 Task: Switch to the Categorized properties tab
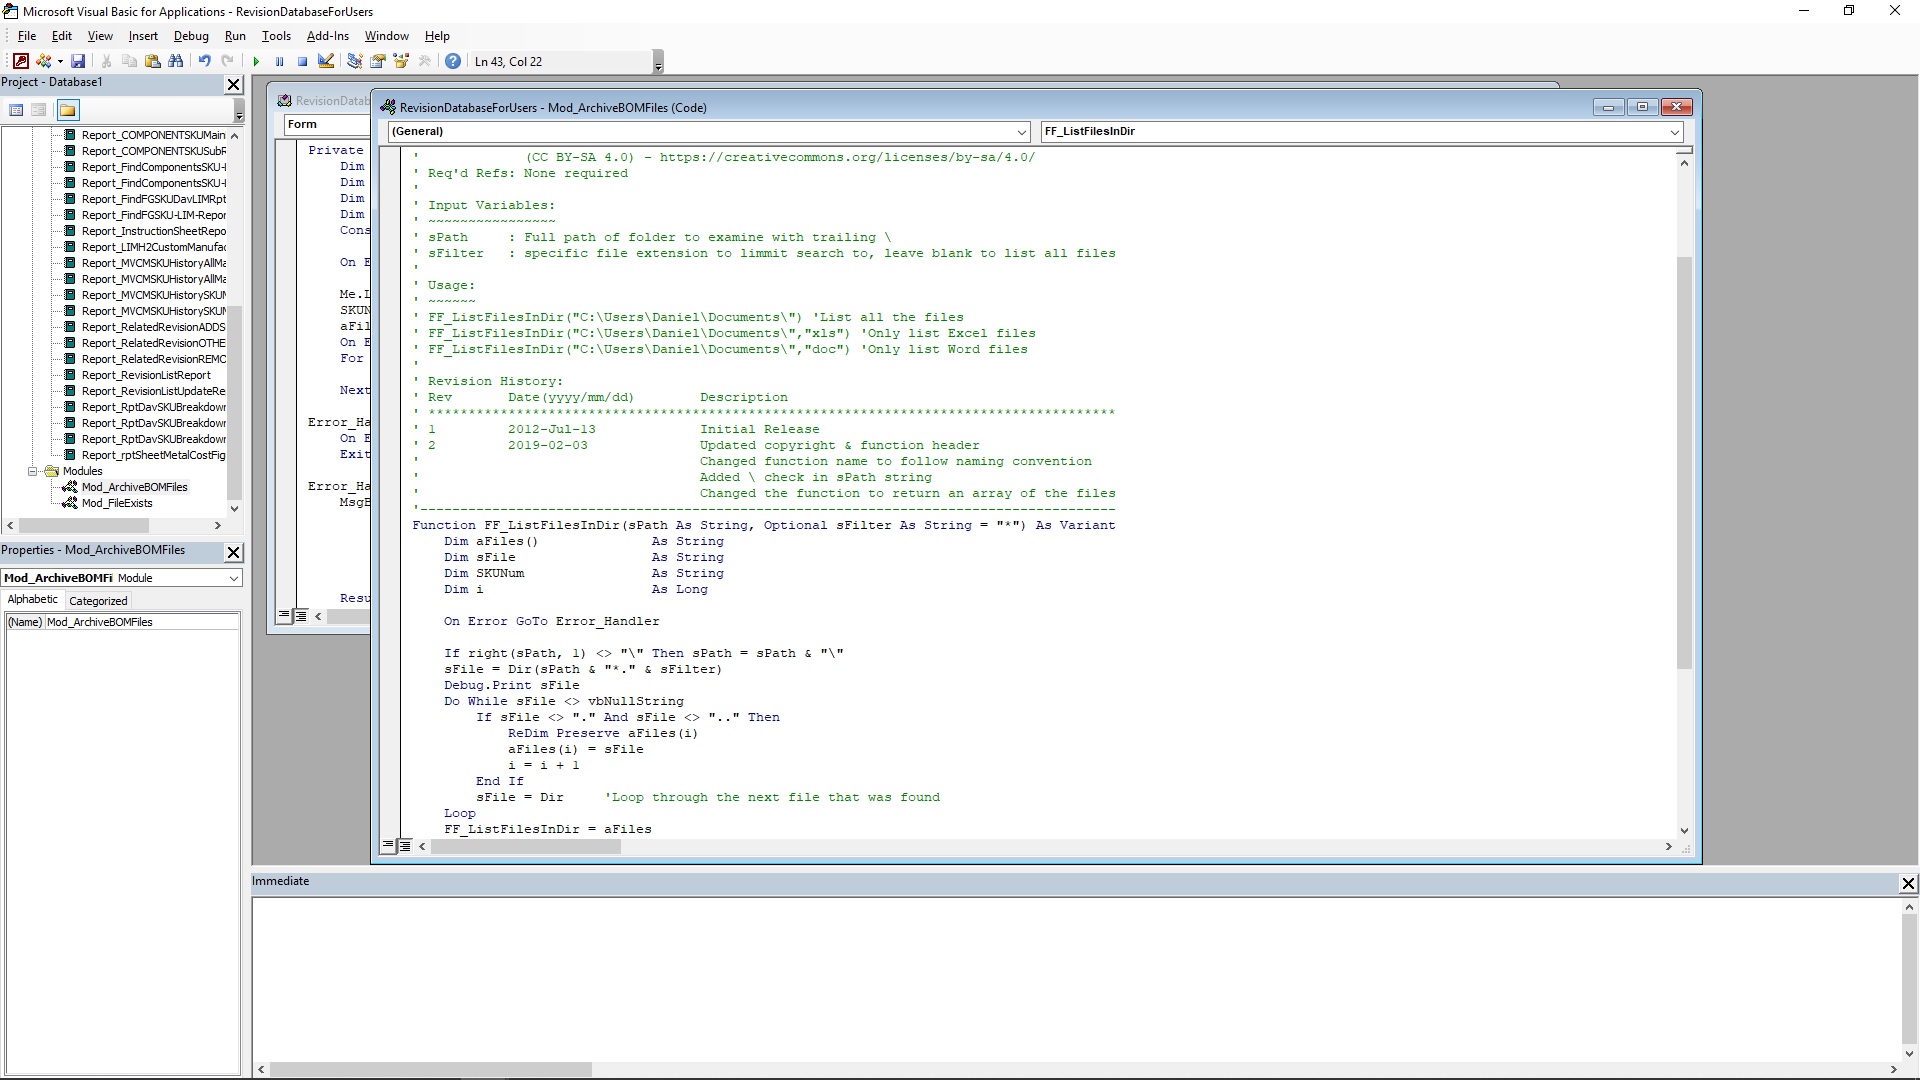point(98,601)
